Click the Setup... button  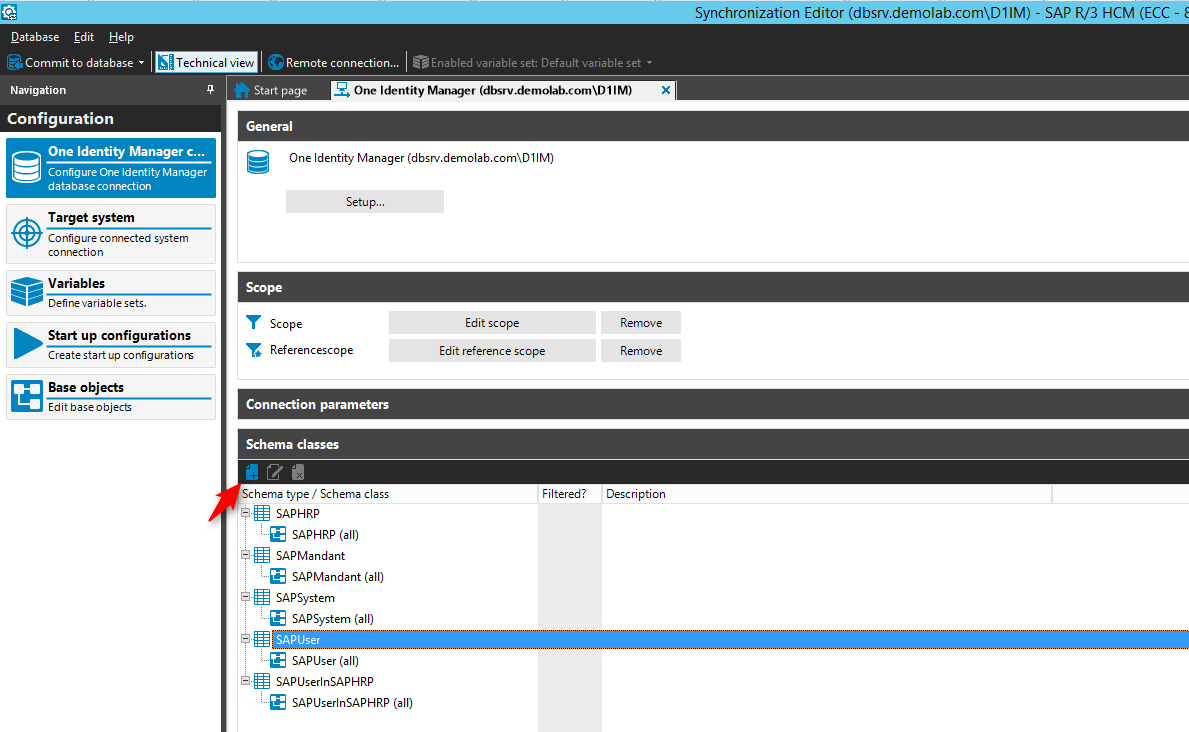click(365, 202)
